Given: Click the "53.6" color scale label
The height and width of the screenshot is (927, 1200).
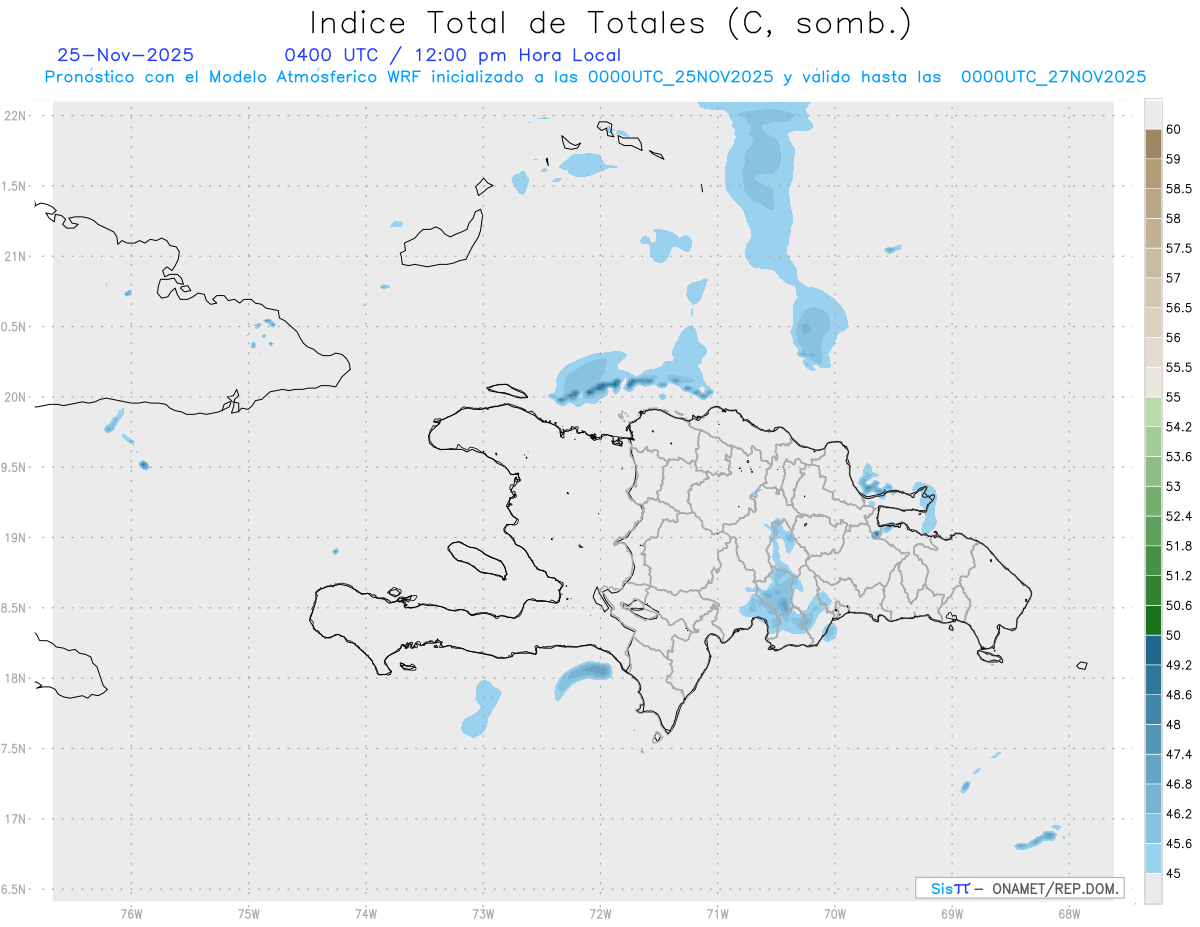Looking at the screenshot, I should [1179, 456].
